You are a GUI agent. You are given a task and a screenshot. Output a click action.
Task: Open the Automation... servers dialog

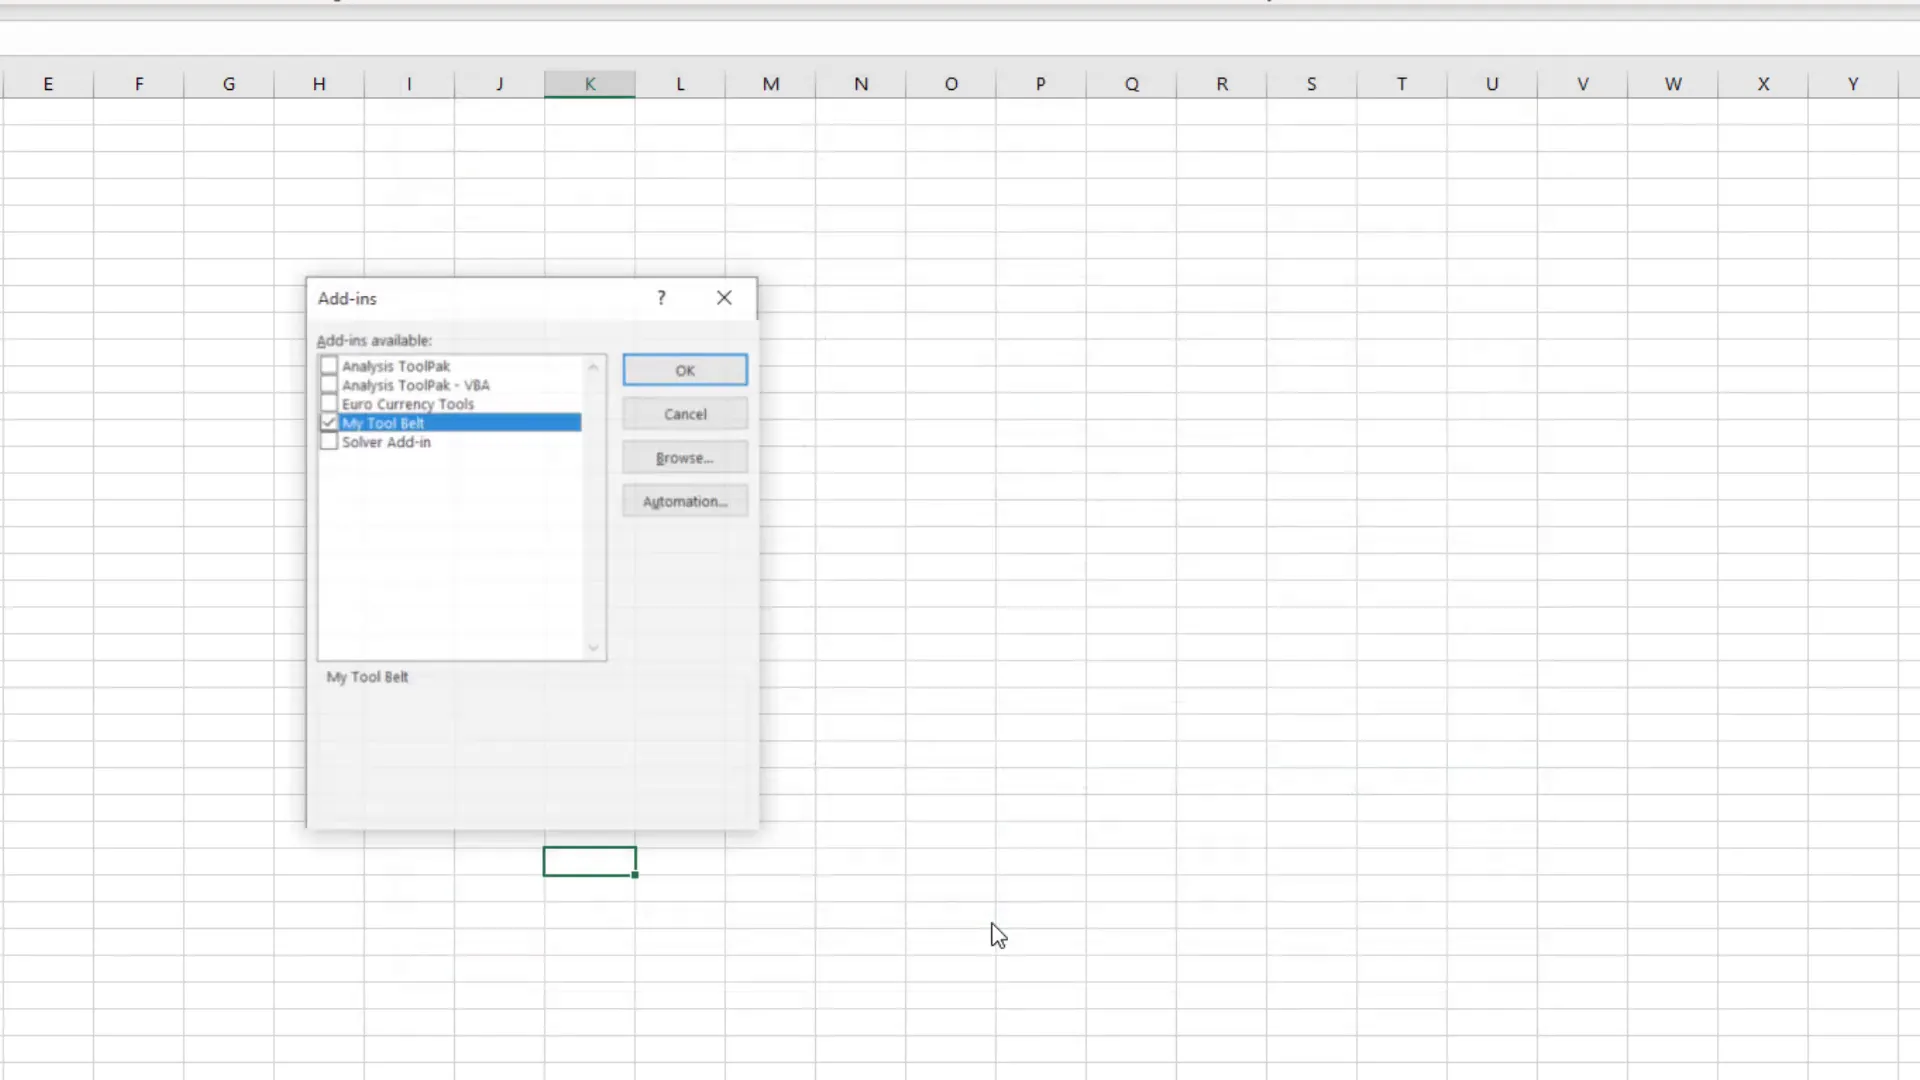[x=685, y=502]
